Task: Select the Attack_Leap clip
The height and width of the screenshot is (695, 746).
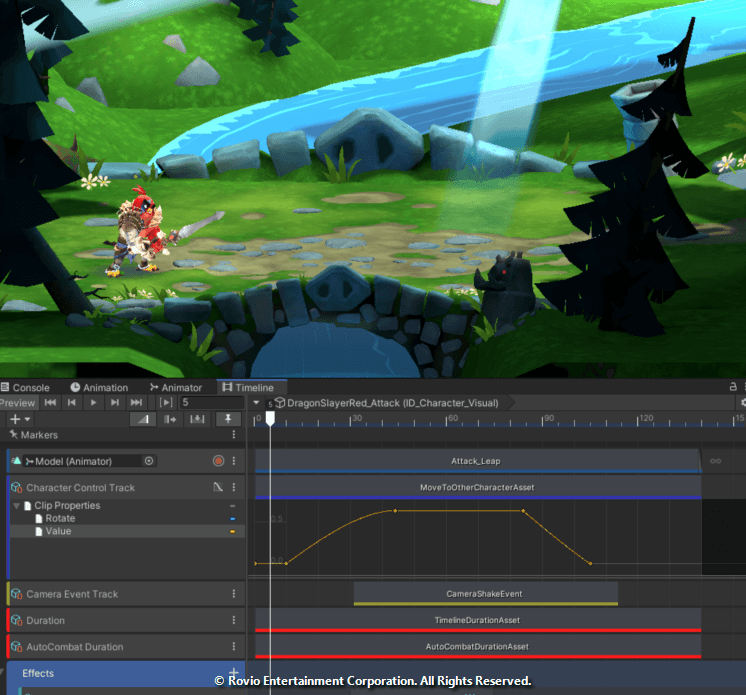Action: [x=476, y=461]
